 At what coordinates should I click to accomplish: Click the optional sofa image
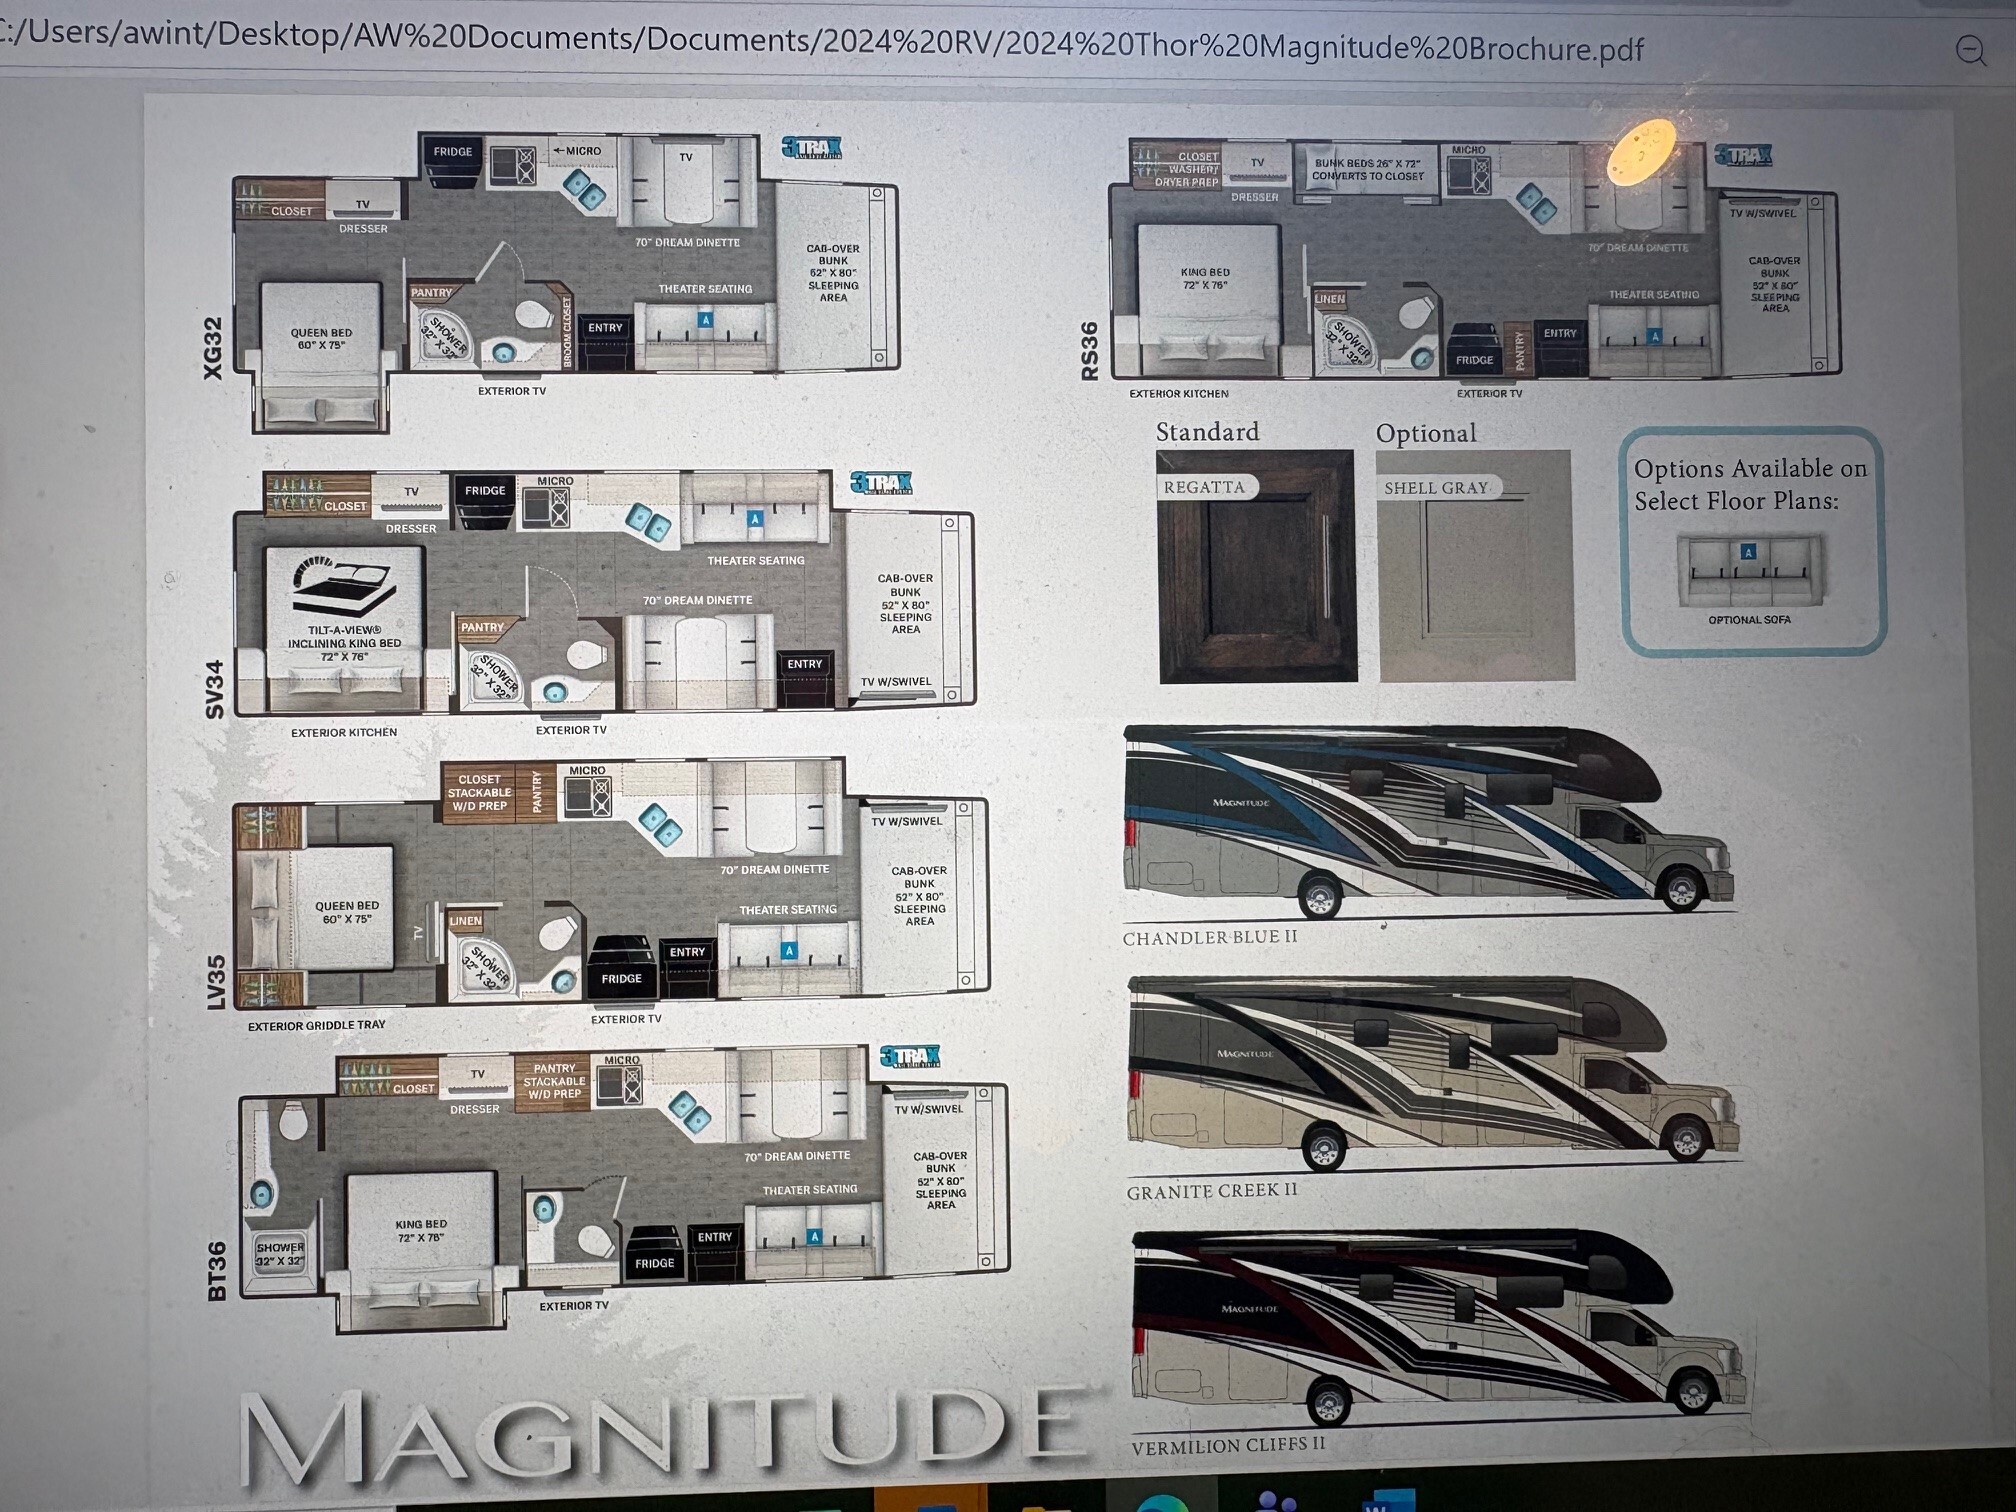point(1749,570)
